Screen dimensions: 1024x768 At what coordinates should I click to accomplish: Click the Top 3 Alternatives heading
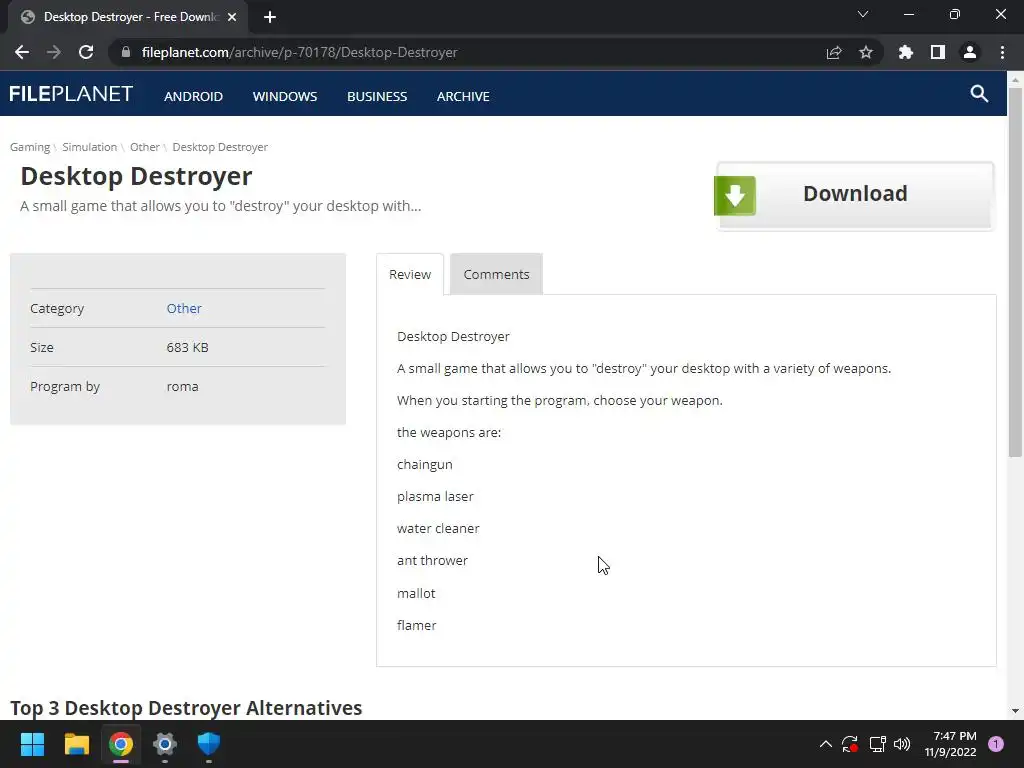[186, 708]
